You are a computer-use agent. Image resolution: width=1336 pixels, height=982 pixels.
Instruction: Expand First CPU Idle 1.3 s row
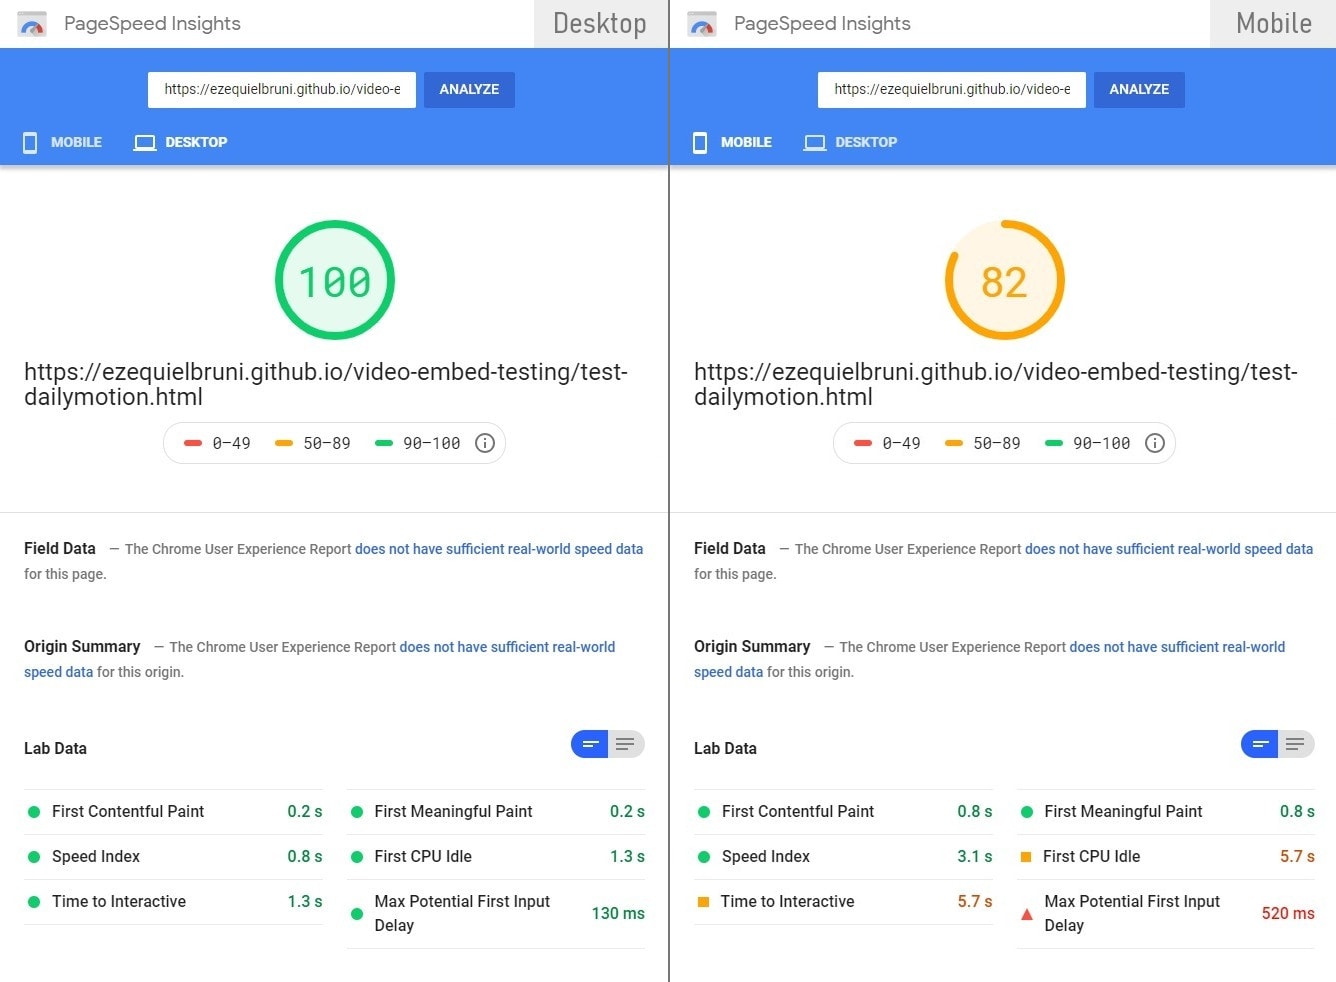(x=496, y=857)
